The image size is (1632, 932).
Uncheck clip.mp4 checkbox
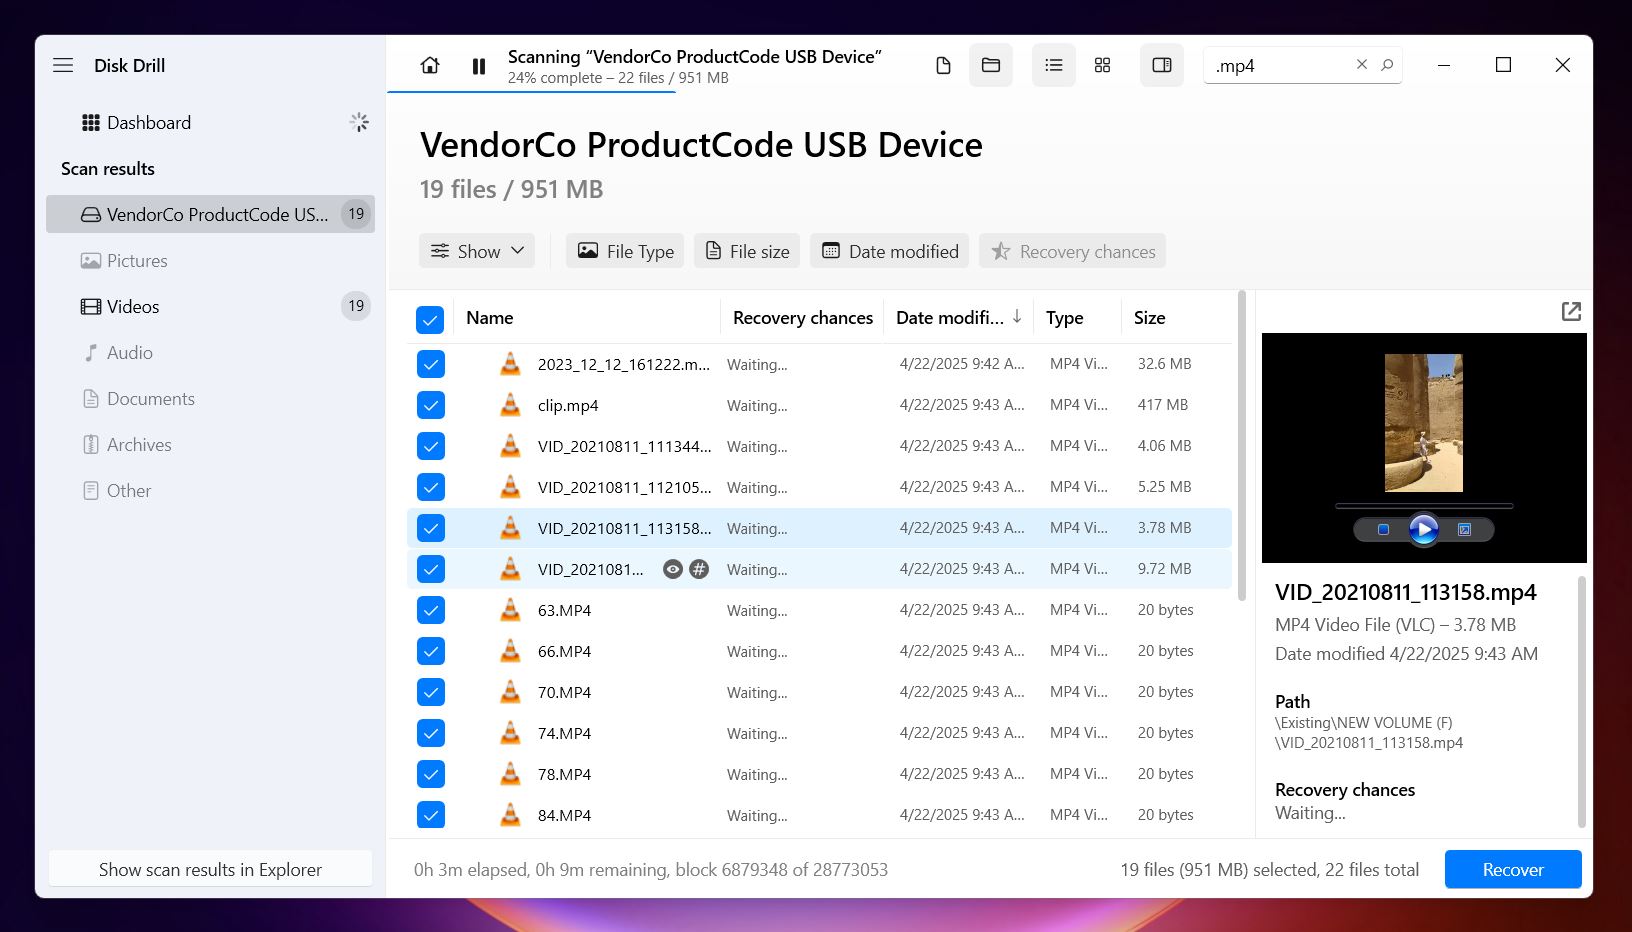(x=430, y=405)
